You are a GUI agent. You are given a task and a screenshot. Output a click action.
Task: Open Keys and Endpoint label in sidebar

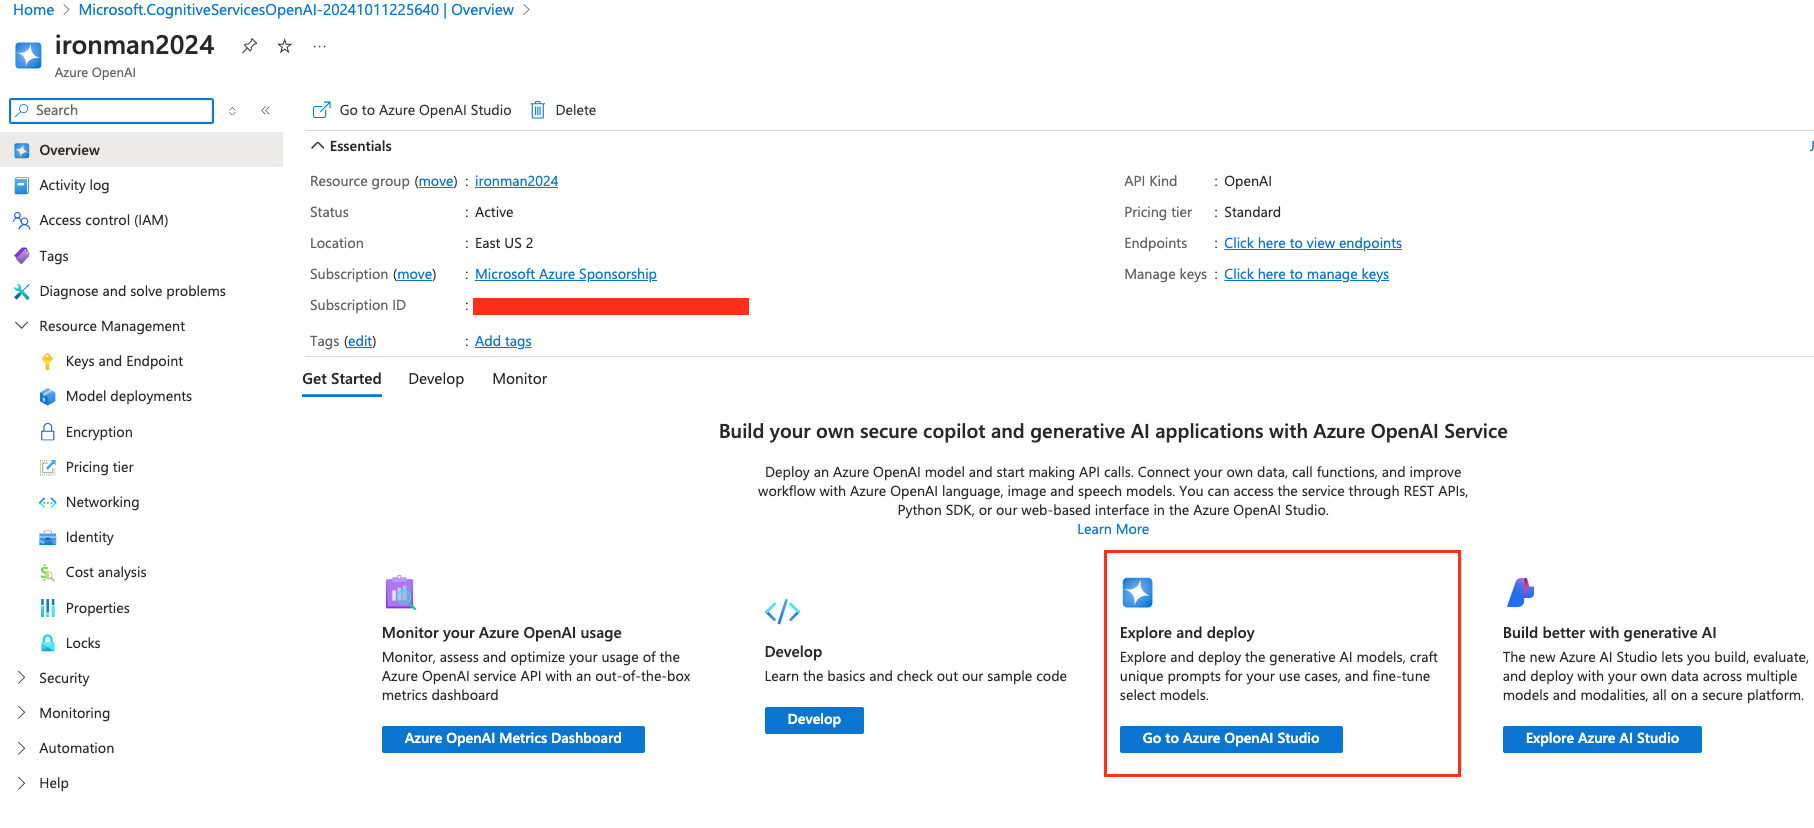[125, 361]
